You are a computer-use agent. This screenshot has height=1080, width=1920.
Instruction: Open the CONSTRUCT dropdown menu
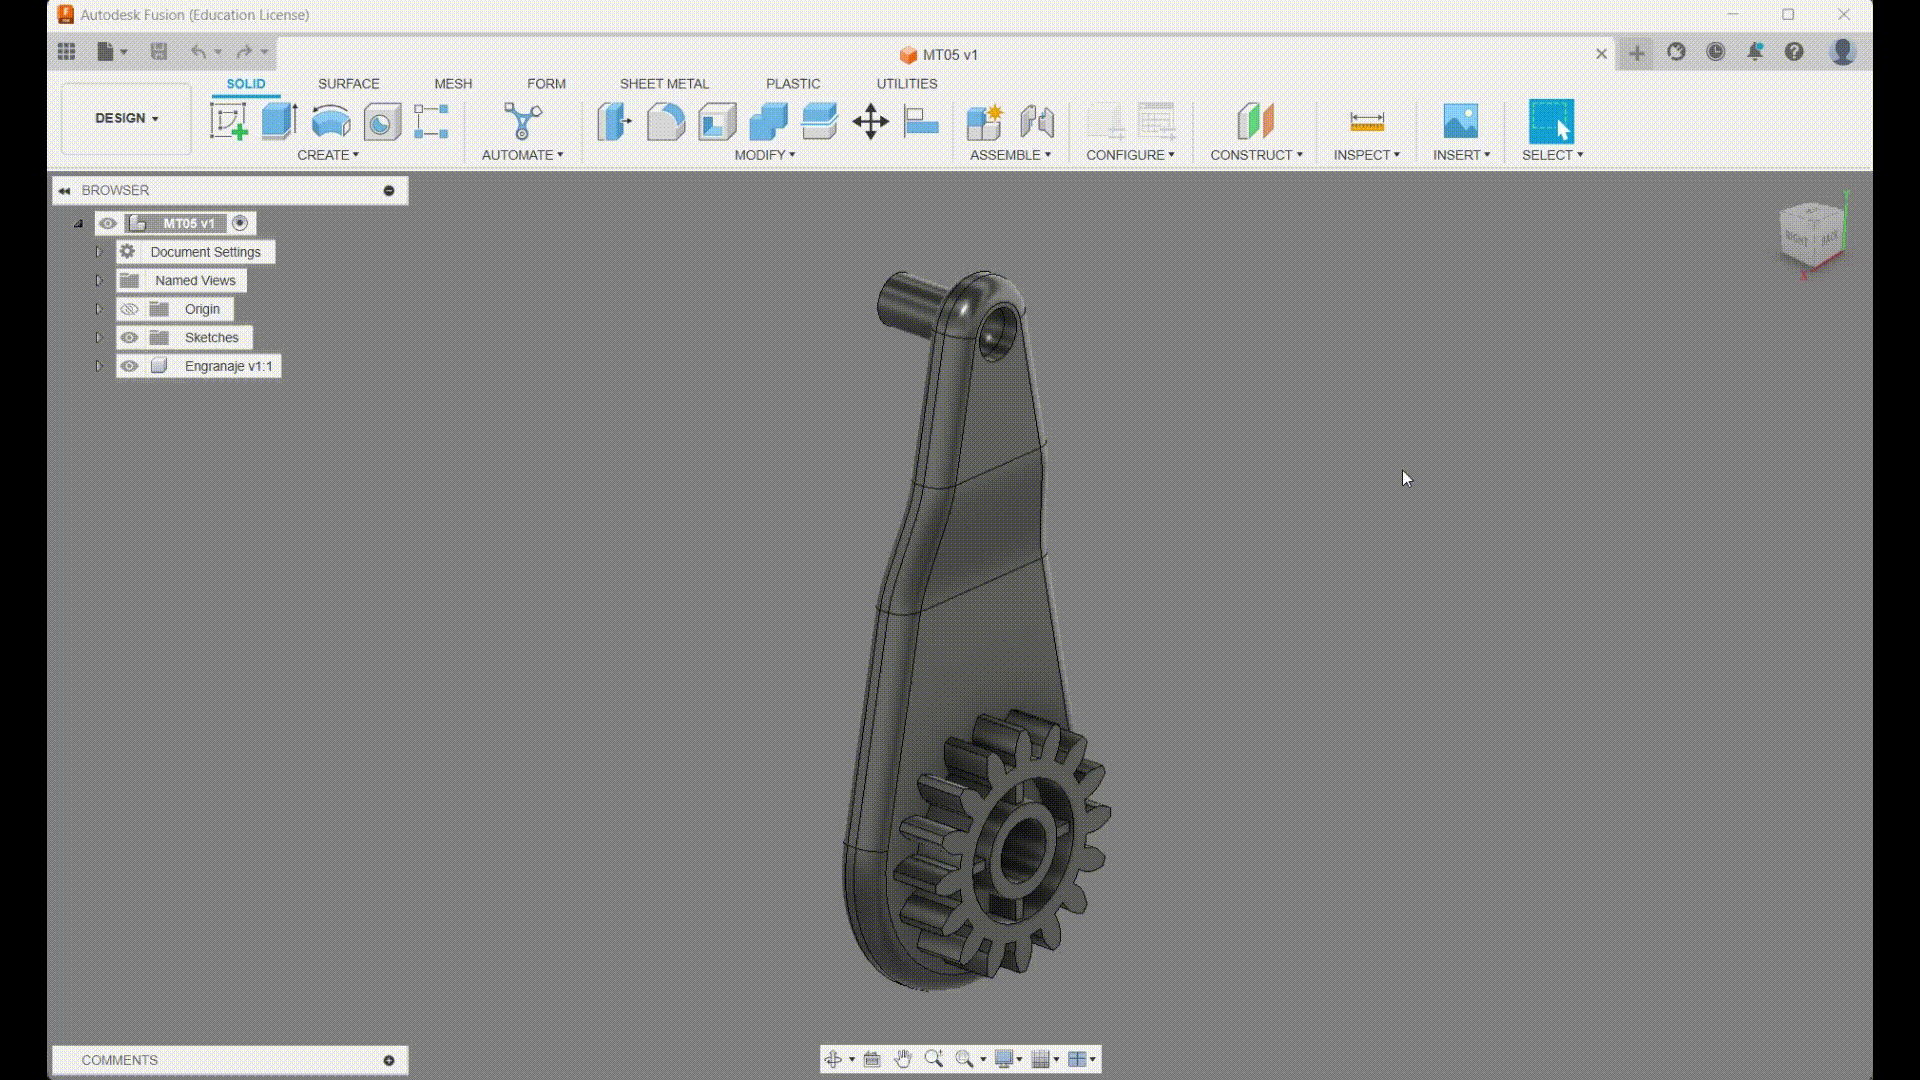click(1256, 155)
